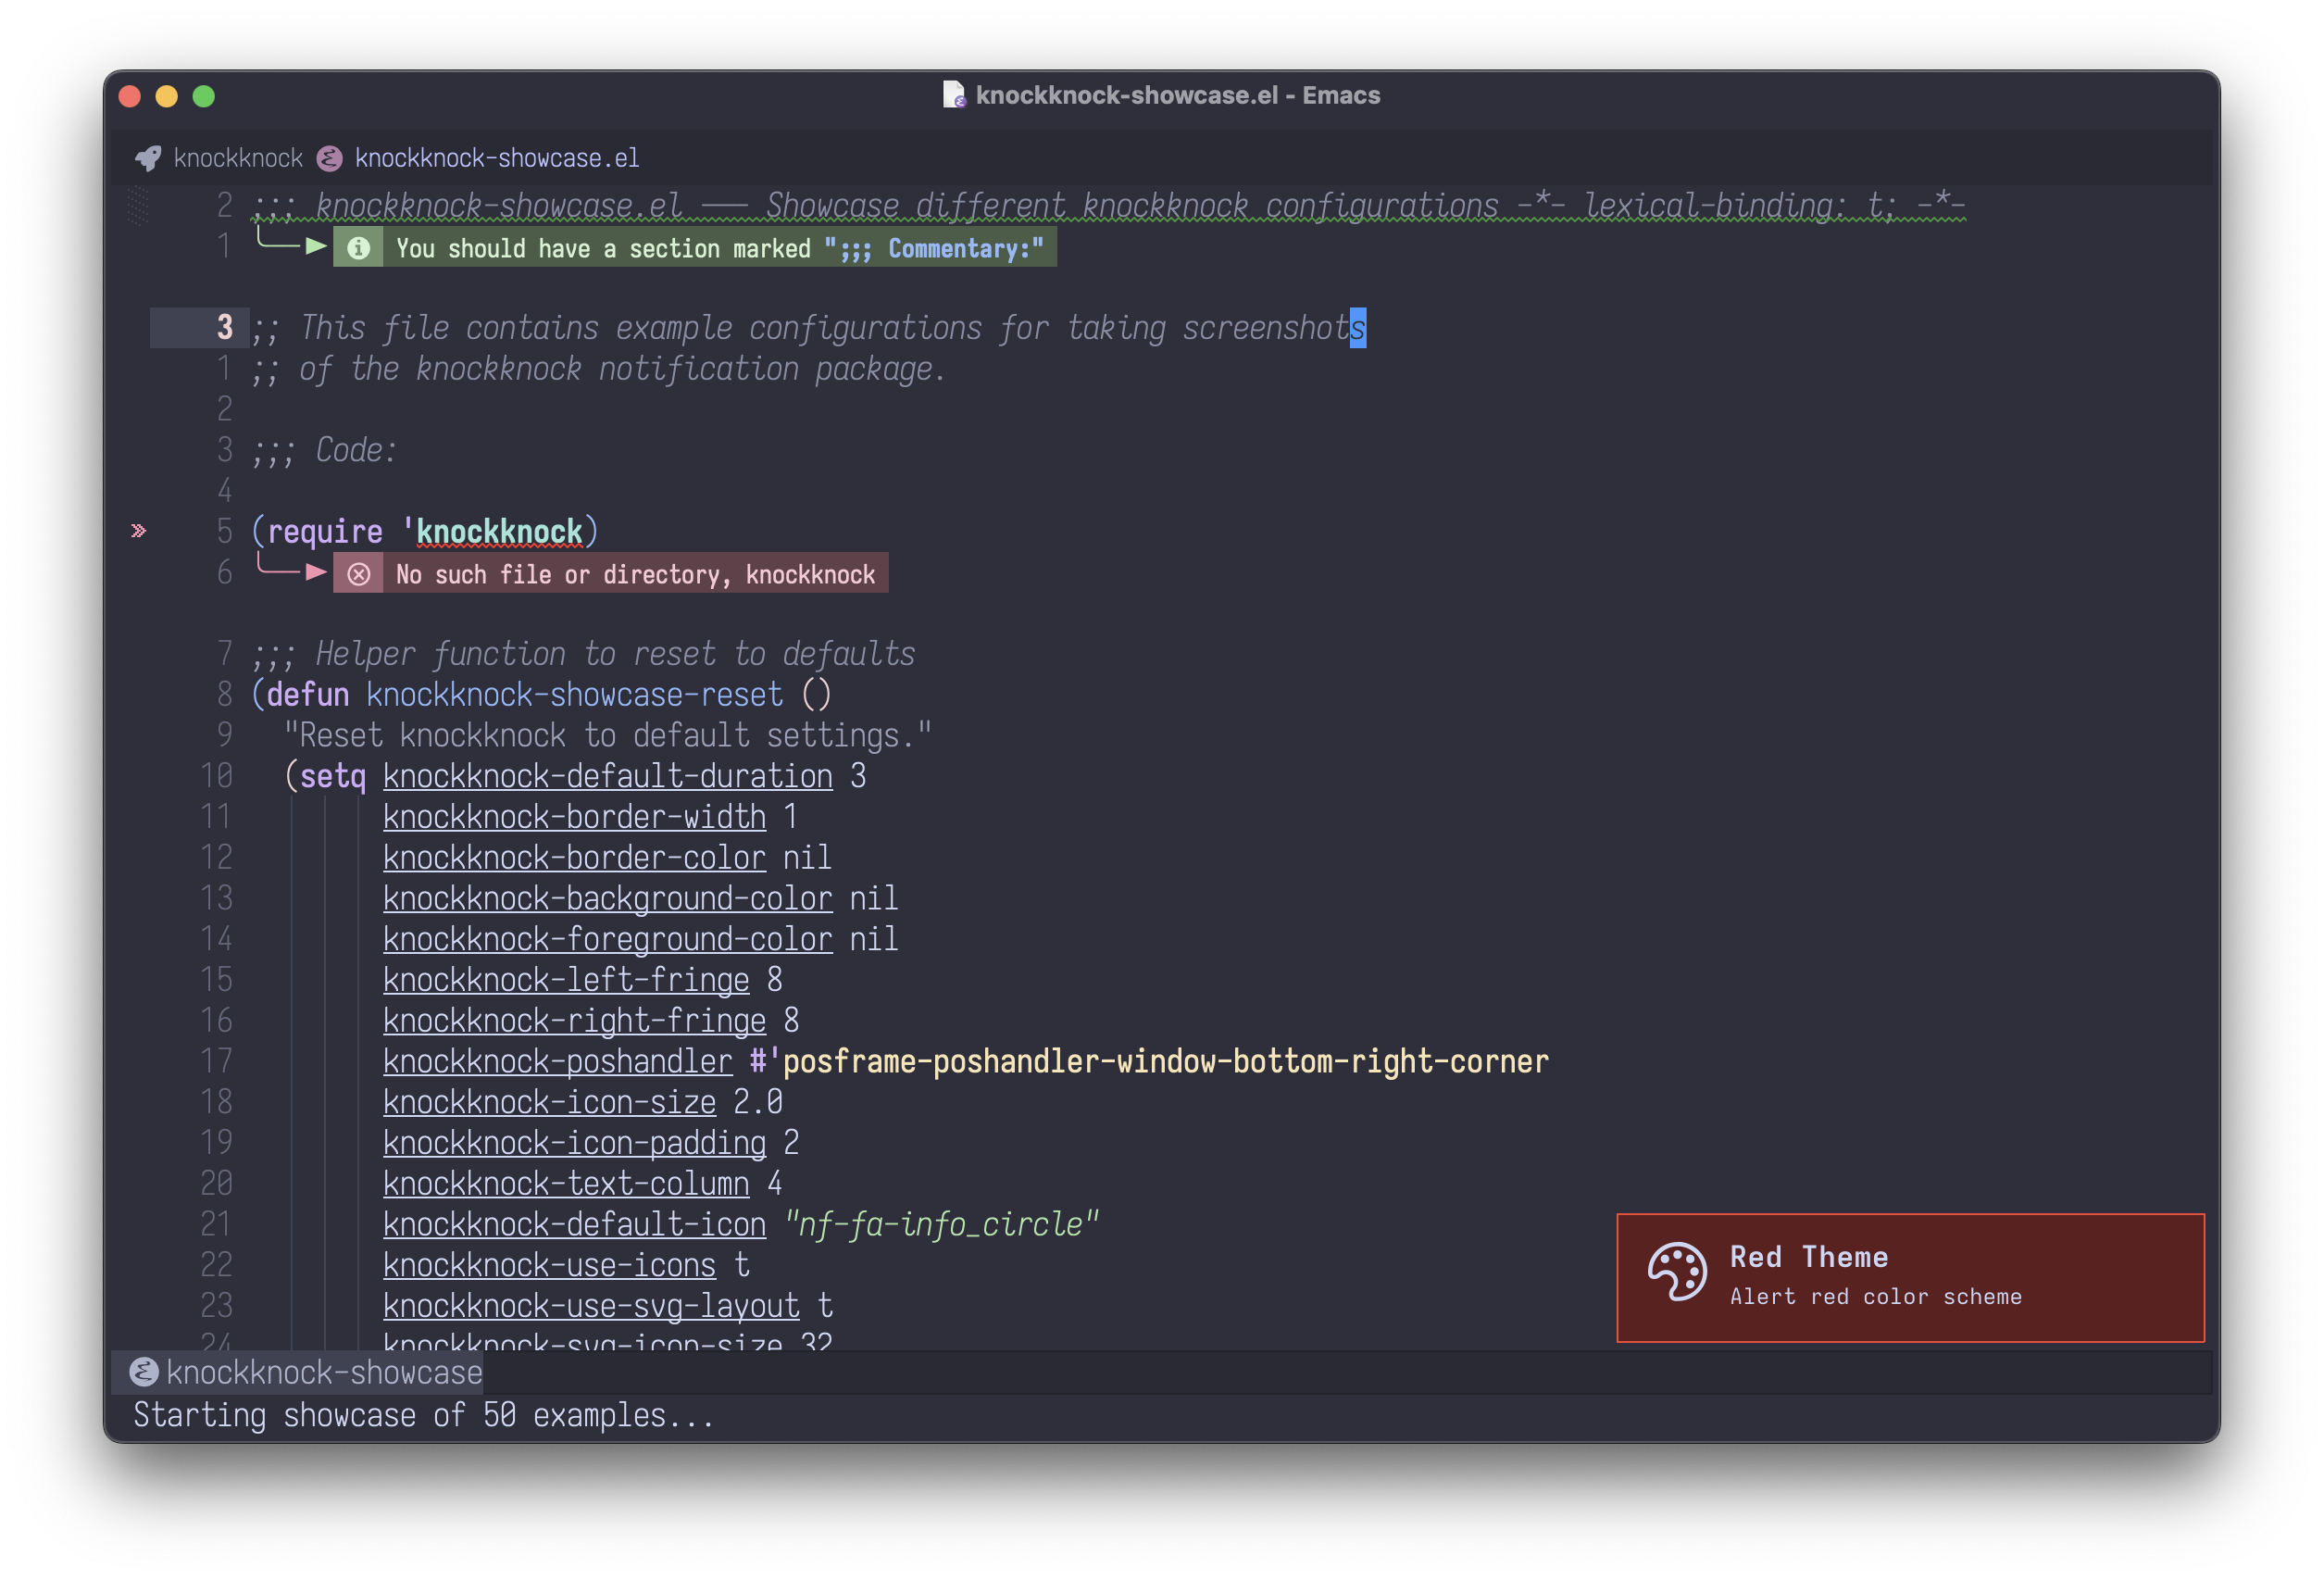Select the 'knockknock-showcase.el' breadcrumb file name
Image resolution: width=2324 pixels, height=1580 pixels.
tap(497, 158)
